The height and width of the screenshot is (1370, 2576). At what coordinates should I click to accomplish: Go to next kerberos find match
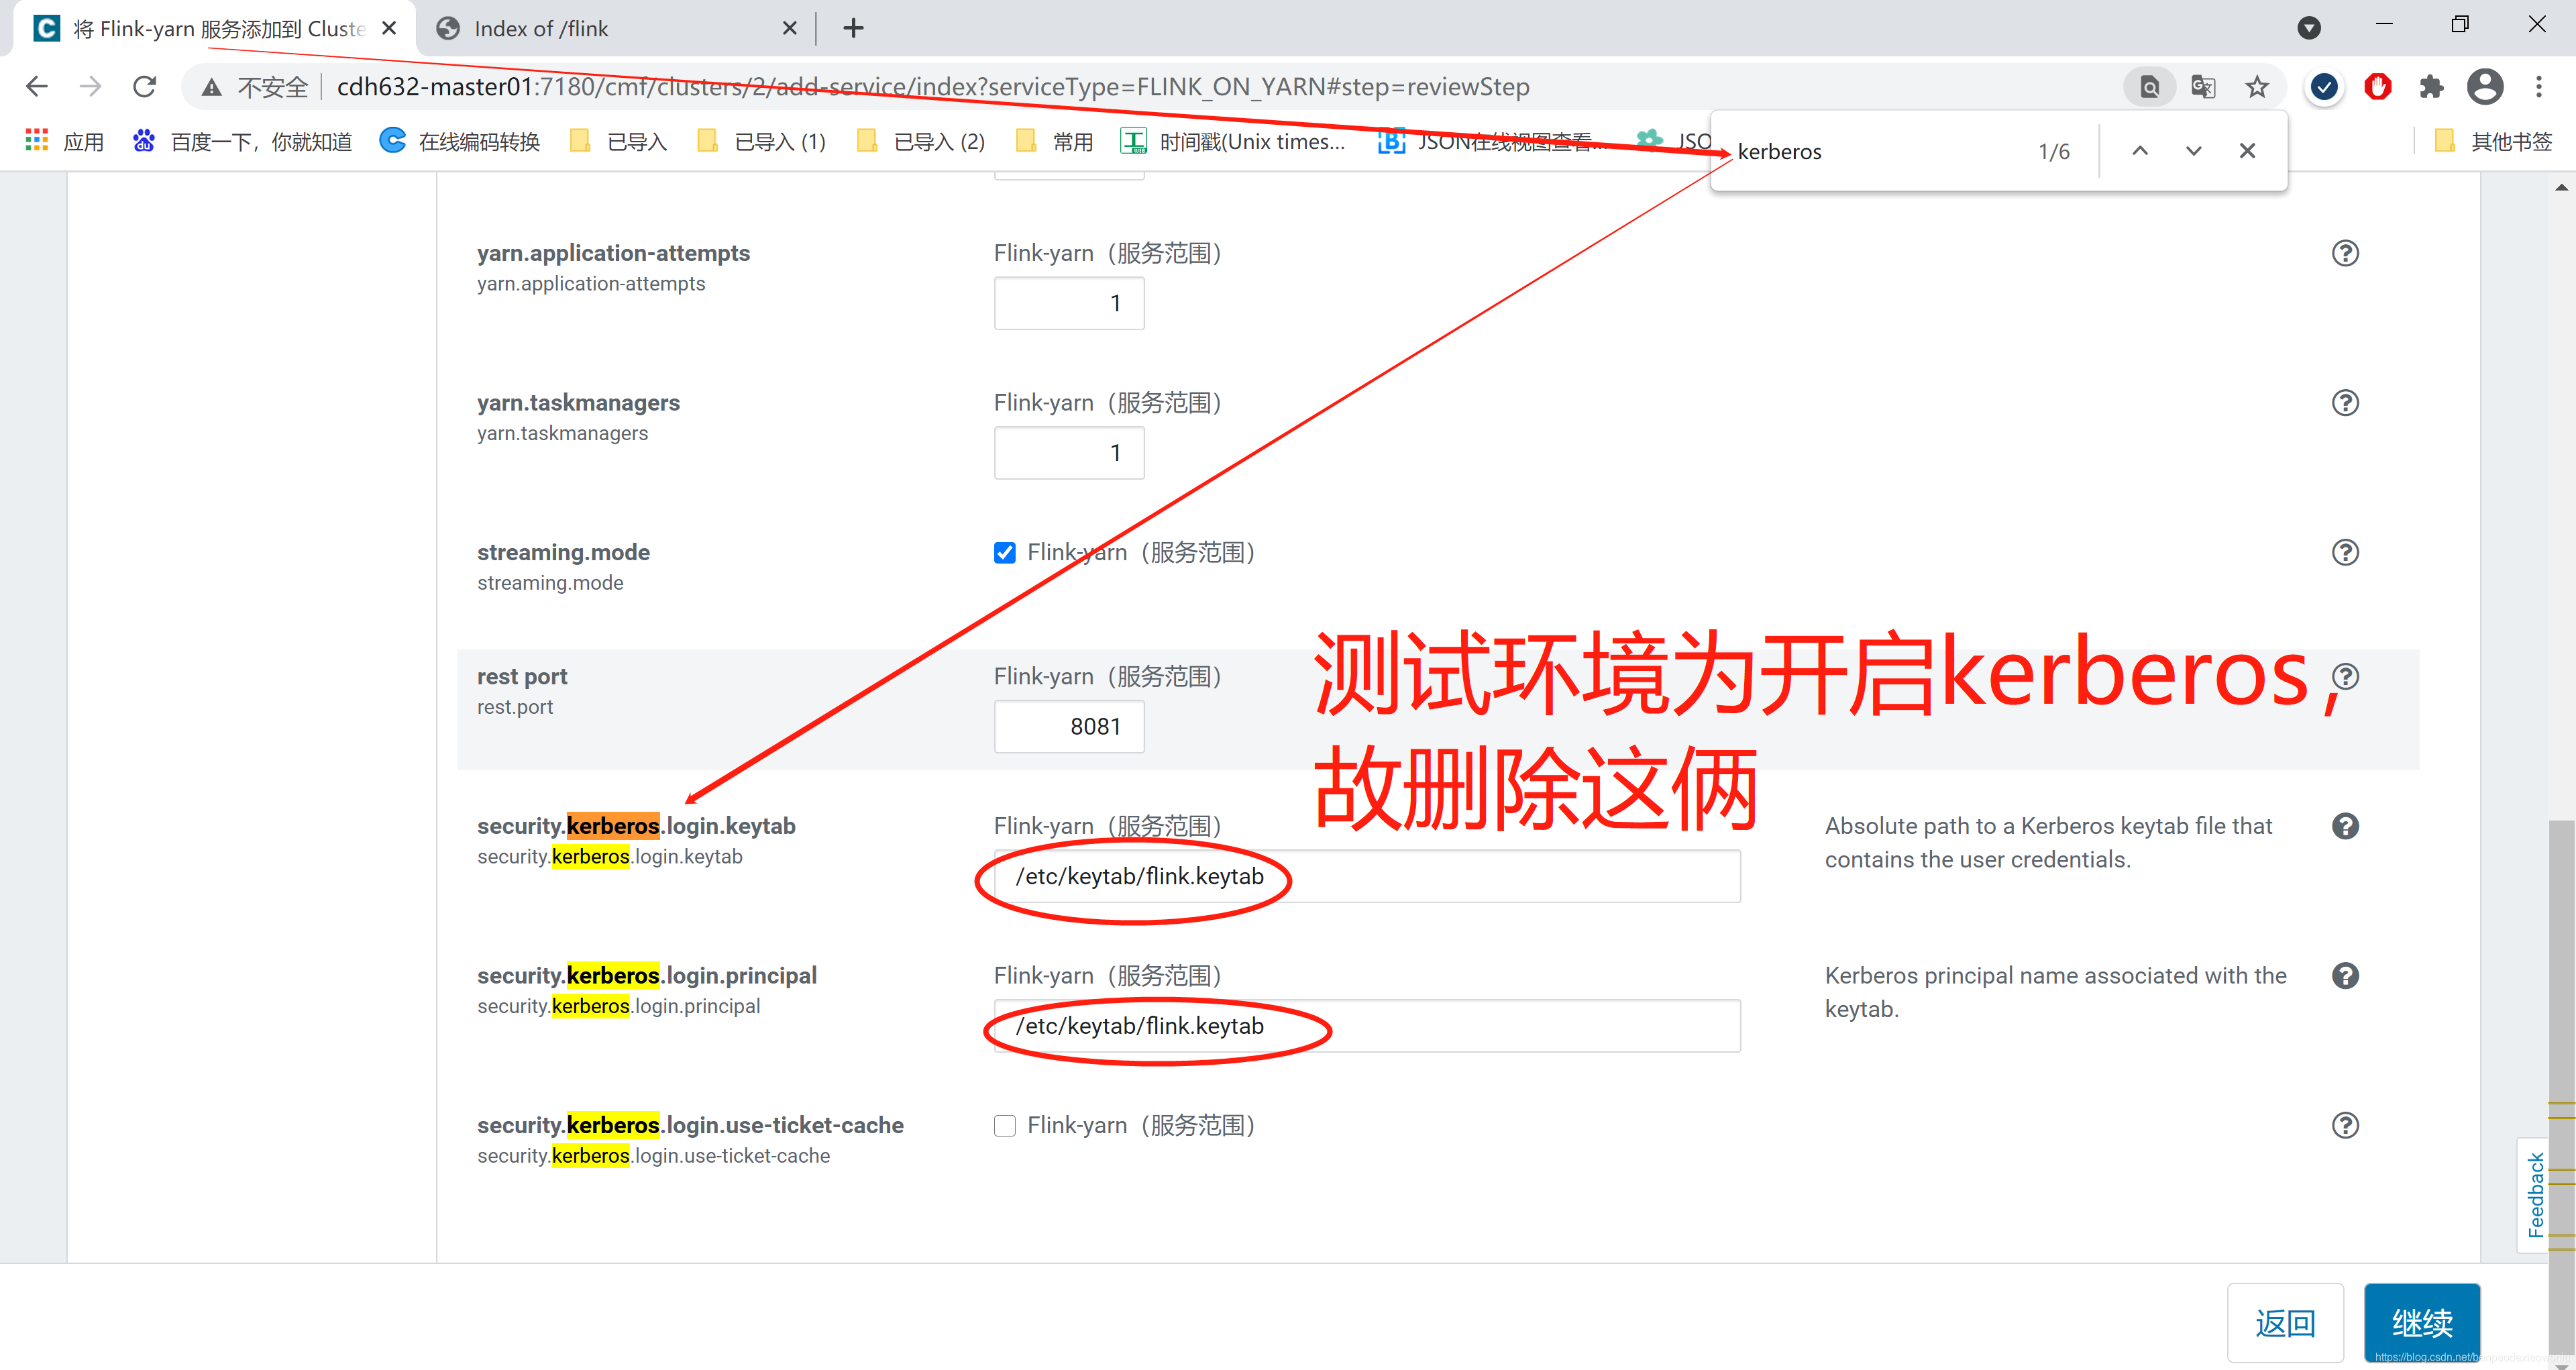[x=2193, y=151]
